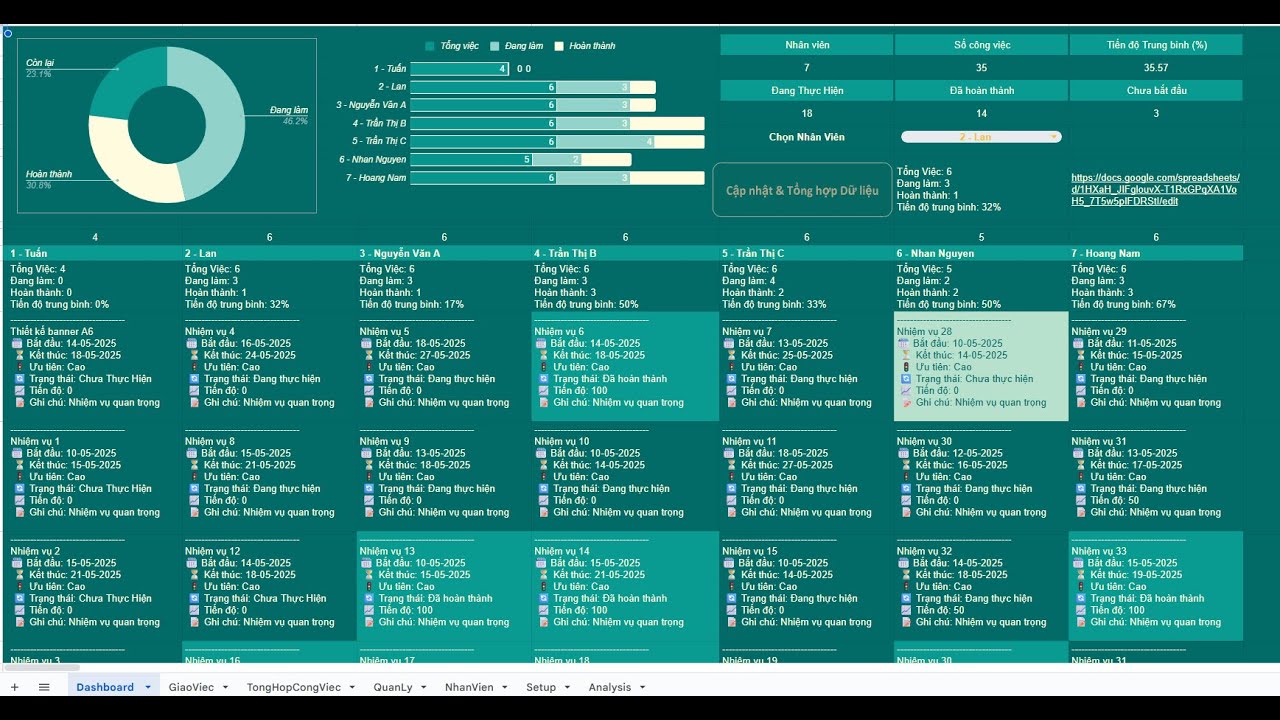Click the 6 - Nhan Nguyen bar in the chart
Screen dimensions: 1280x720
tap(520, 159)
